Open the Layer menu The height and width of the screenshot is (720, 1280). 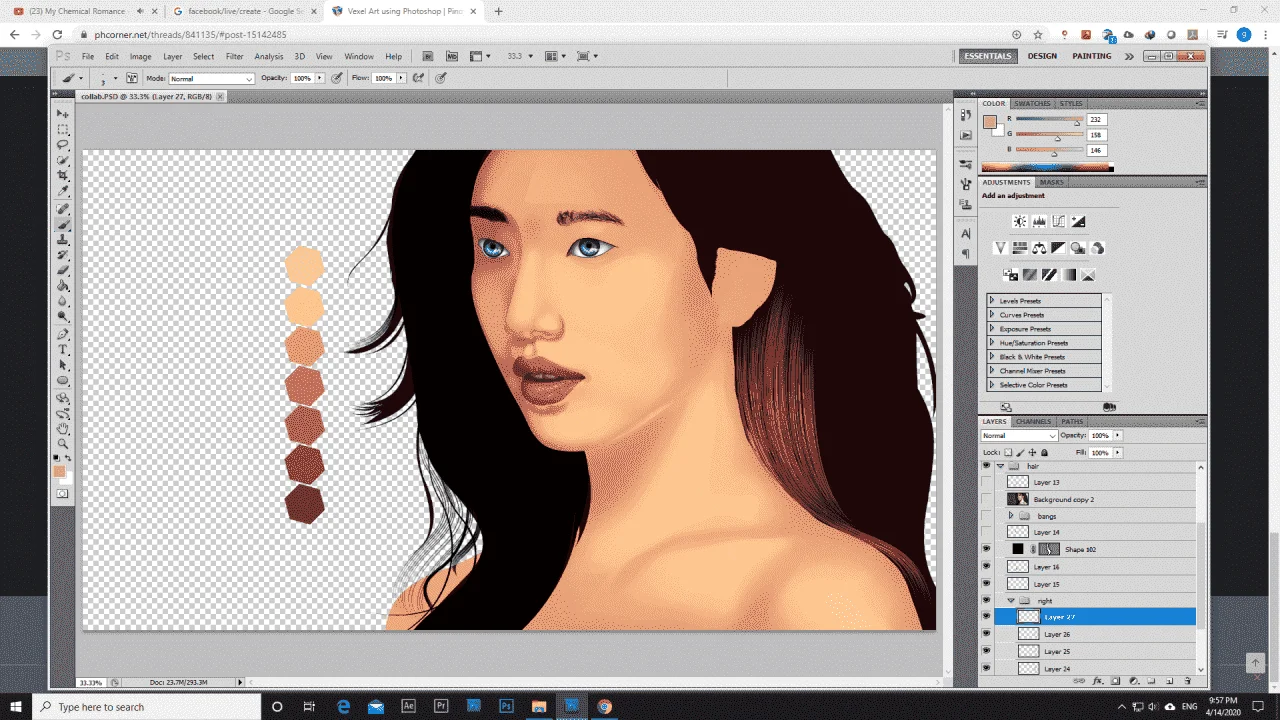point(173,57)
